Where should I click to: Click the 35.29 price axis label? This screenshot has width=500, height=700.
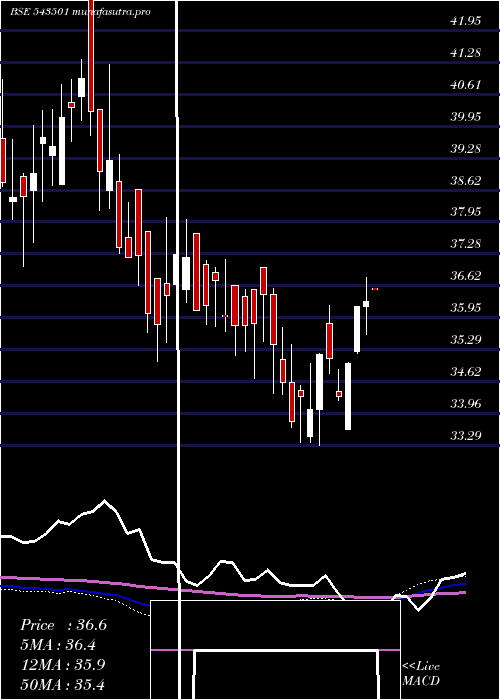coord(466,339)
